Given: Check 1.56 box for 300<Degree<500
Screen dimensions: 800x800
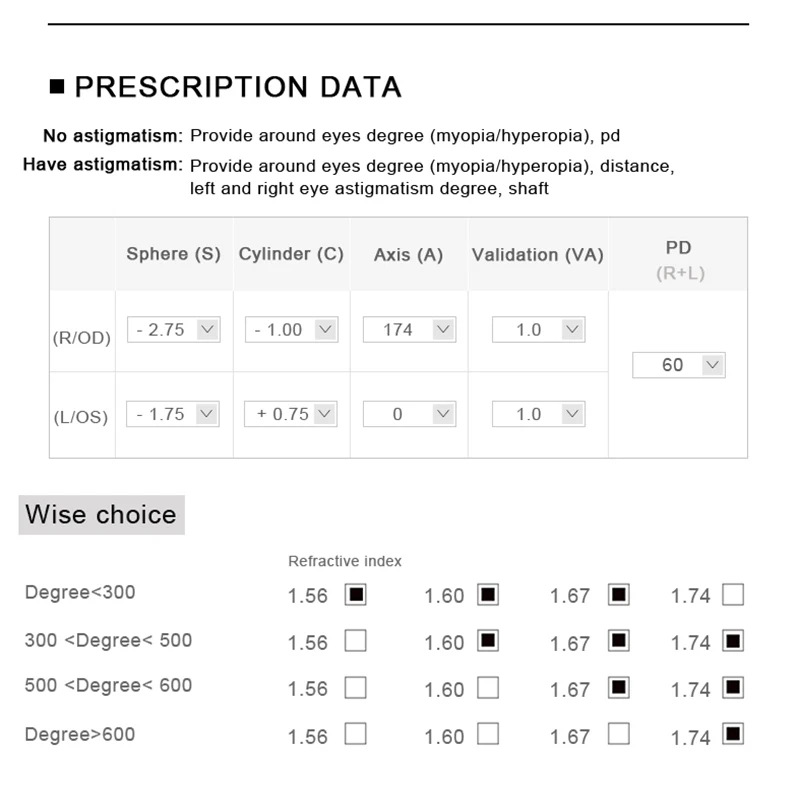Looking at the screenshot, I should click(x=355, y=641).
